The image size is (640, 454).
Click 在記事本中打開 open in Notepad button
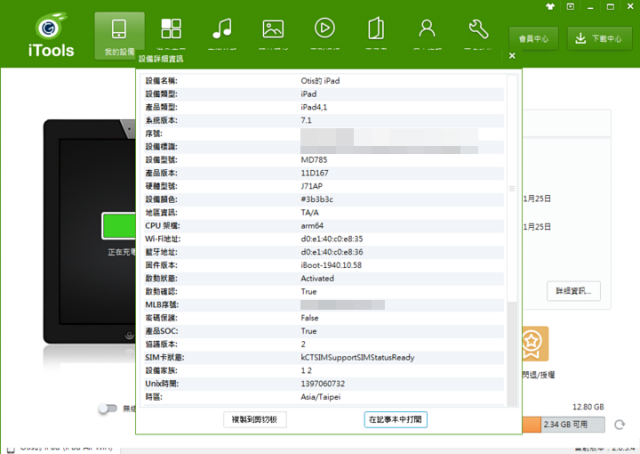click(396, 419)
